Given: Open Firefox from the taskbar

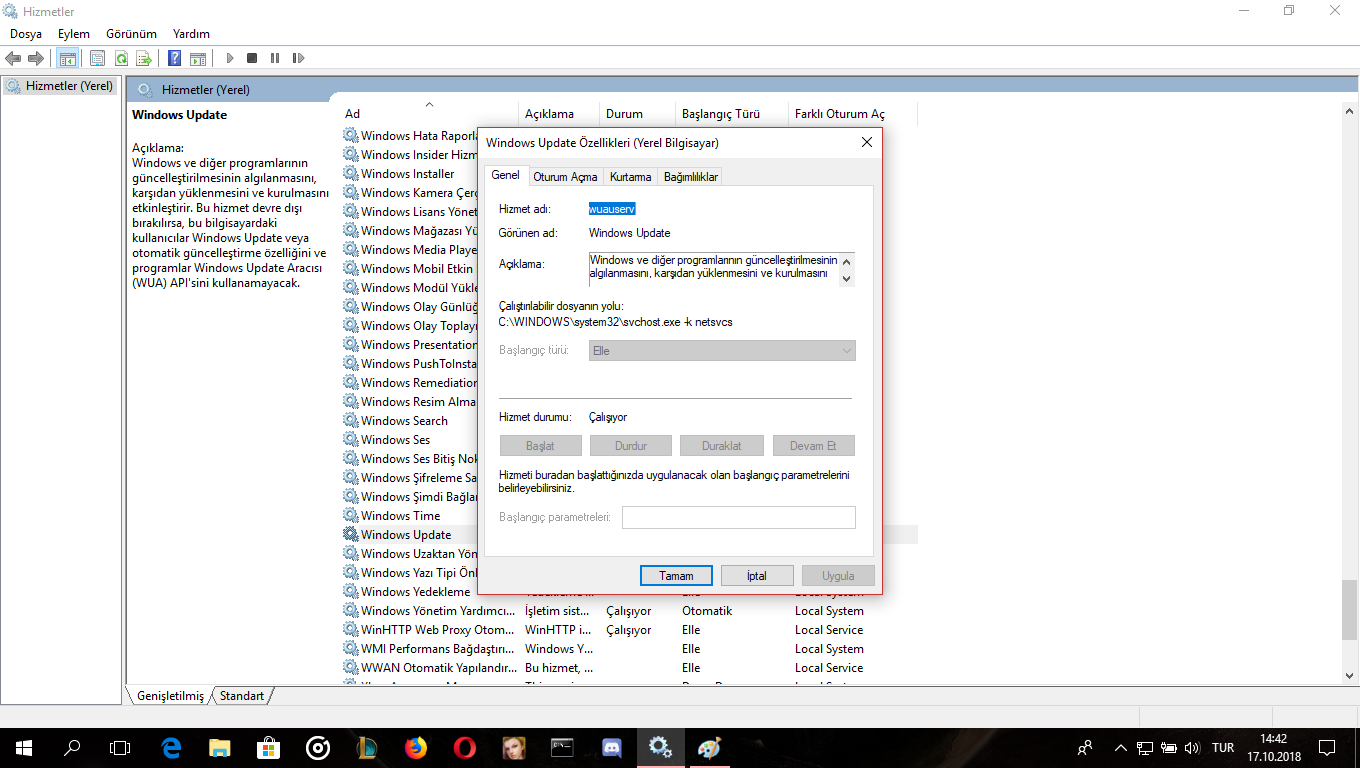Looking at the screenshot, I should tap(415, 747).
